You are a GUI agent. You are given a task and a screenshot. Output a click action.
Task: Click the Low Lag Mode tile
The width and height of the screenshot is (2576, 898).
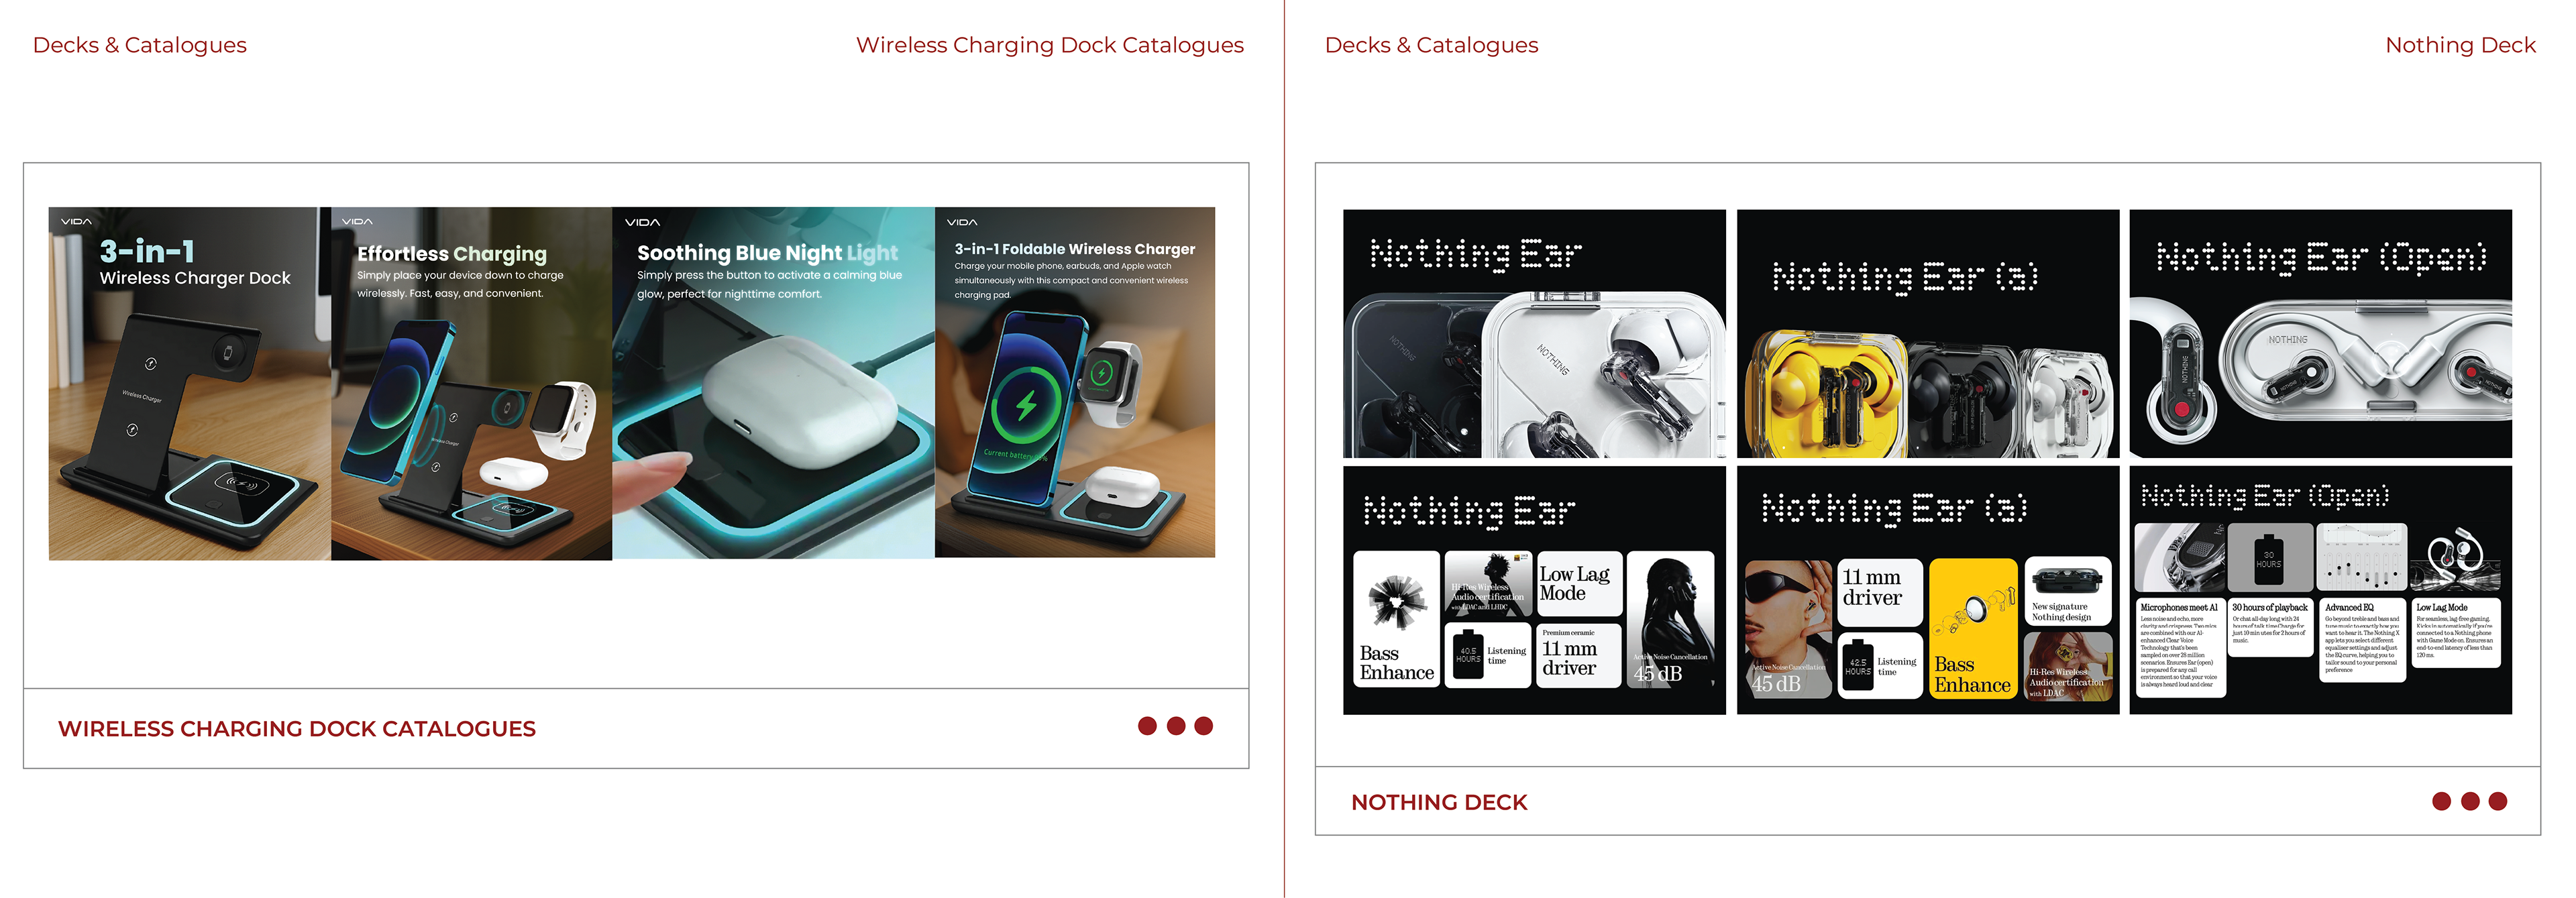pos(1579,583)
